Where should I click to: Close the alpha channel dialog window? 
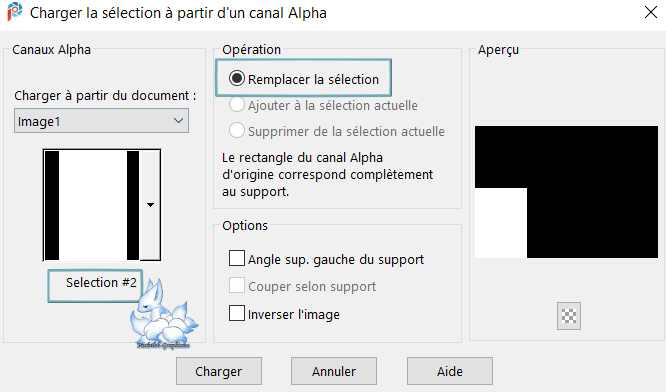point(651,12)
